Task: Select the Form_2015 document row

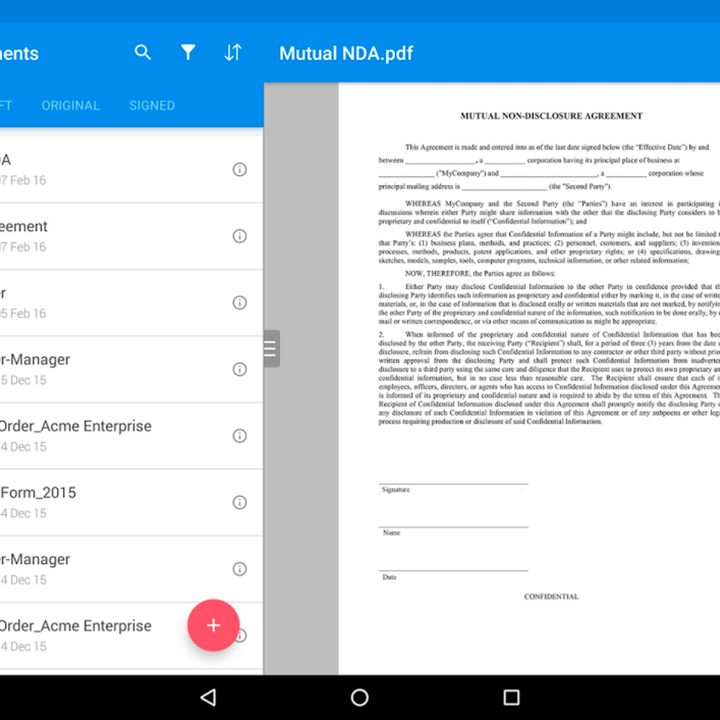Action: [131, 502]
